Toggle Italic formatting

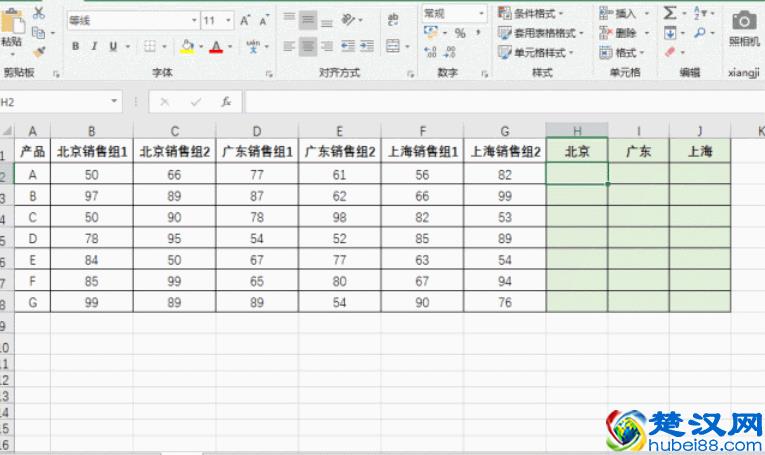click(94, 46)
